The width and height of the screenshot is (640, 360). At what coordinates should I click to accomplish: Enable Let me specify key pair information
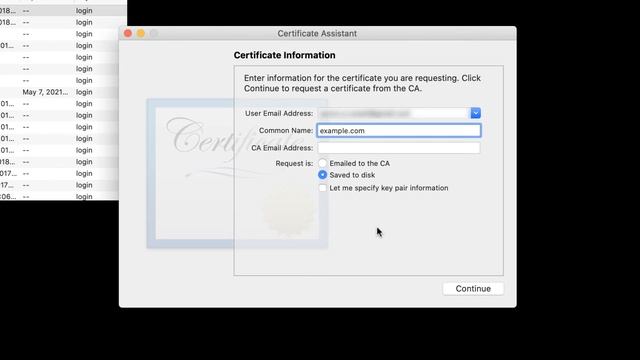(322, 188)
